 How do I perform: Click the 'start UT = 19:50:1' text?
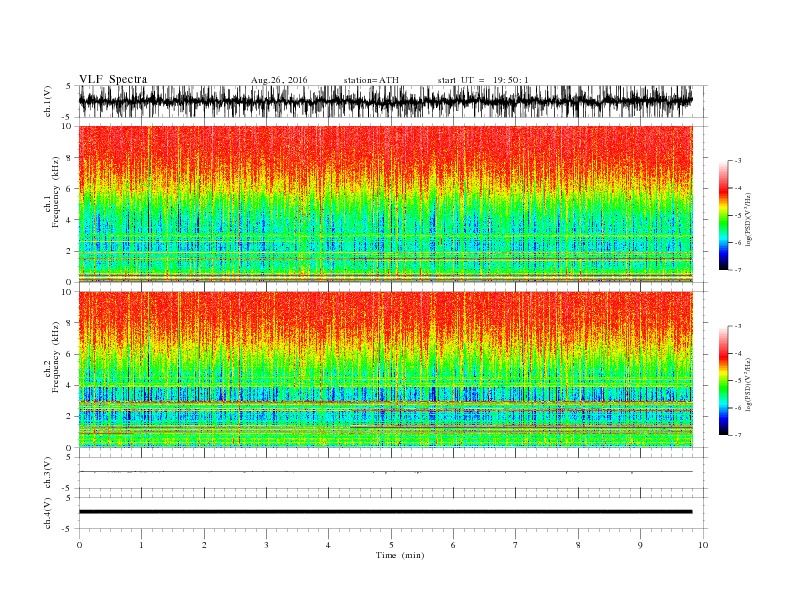[x=483, y=80]
